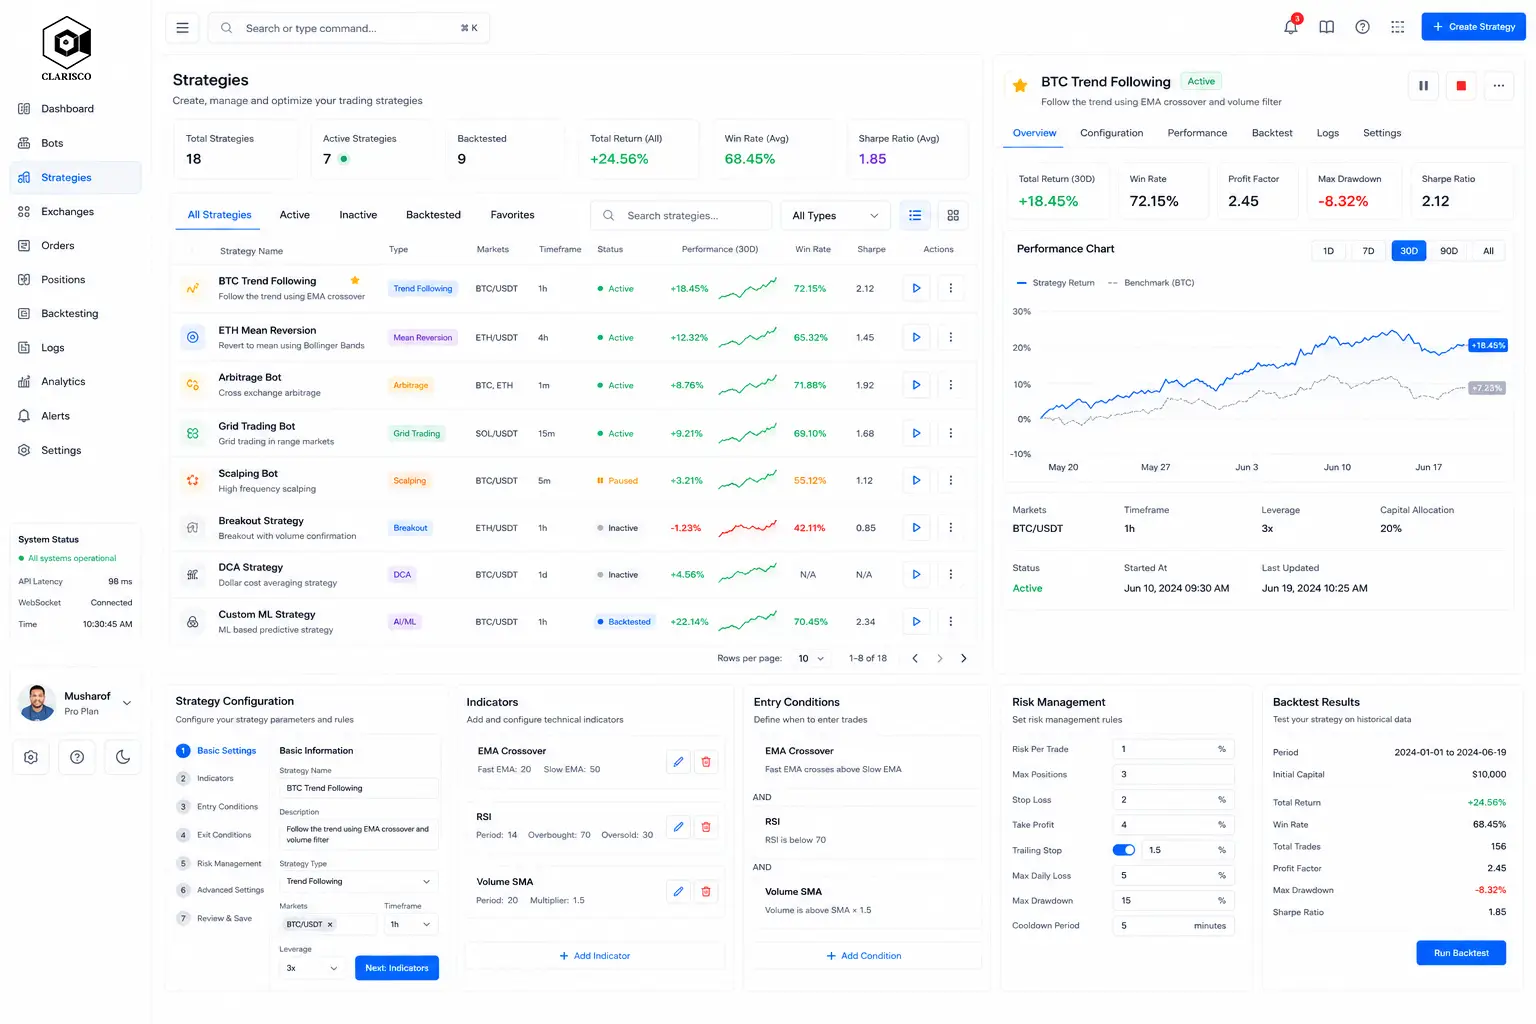
Task: Run the ETH Mean Reversion strategy play icon
Action: [x=916, y=337]
